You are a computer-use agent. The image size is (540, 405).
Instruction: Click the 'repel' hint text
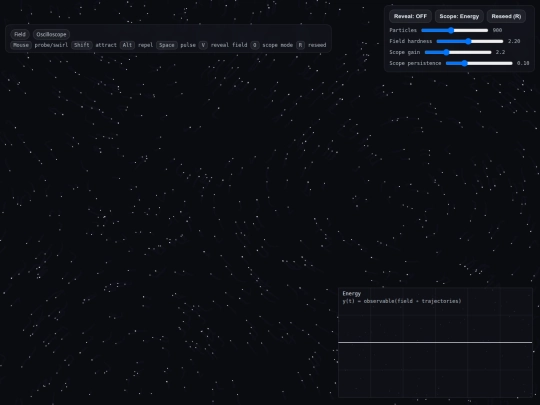pyautogui.click(x=146, y=45)
